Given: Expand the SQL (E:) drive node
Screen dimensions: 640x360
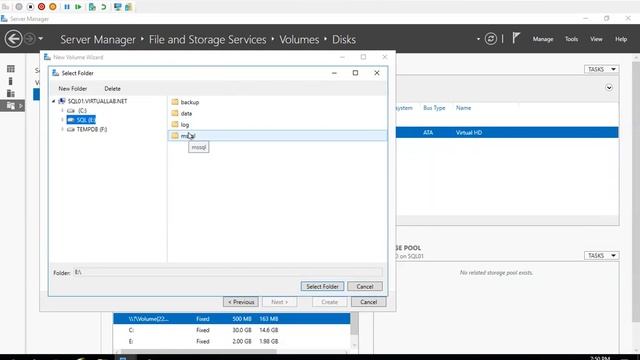Looking at the screenshot, I should pos(62,120).
